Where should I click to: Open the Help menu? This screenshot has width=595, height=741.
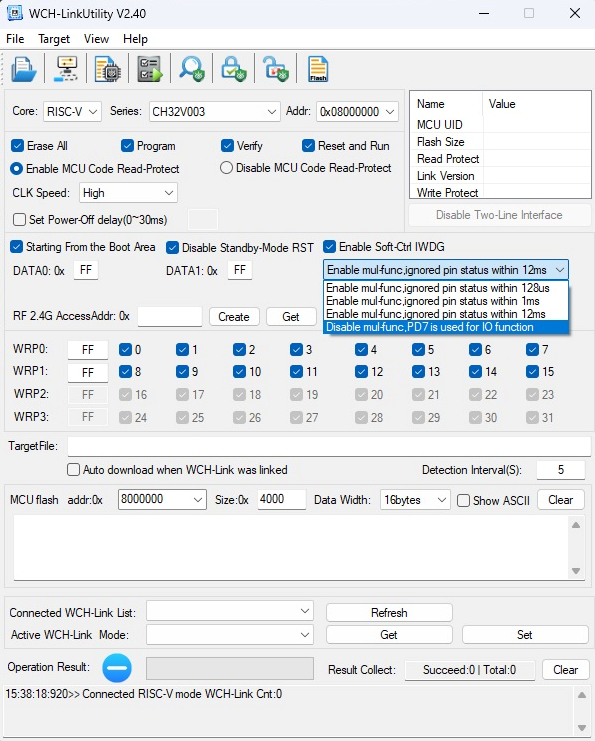tap(135, 39)
